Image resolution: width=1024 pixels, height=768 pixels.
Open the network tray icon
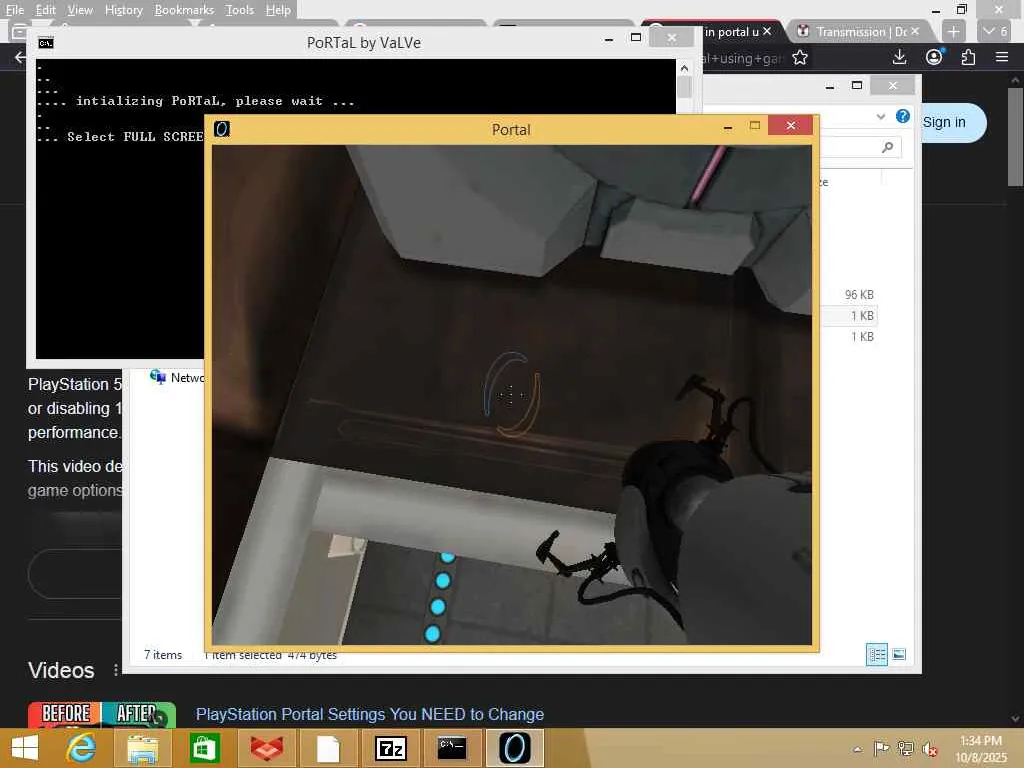tap(905, 748)
